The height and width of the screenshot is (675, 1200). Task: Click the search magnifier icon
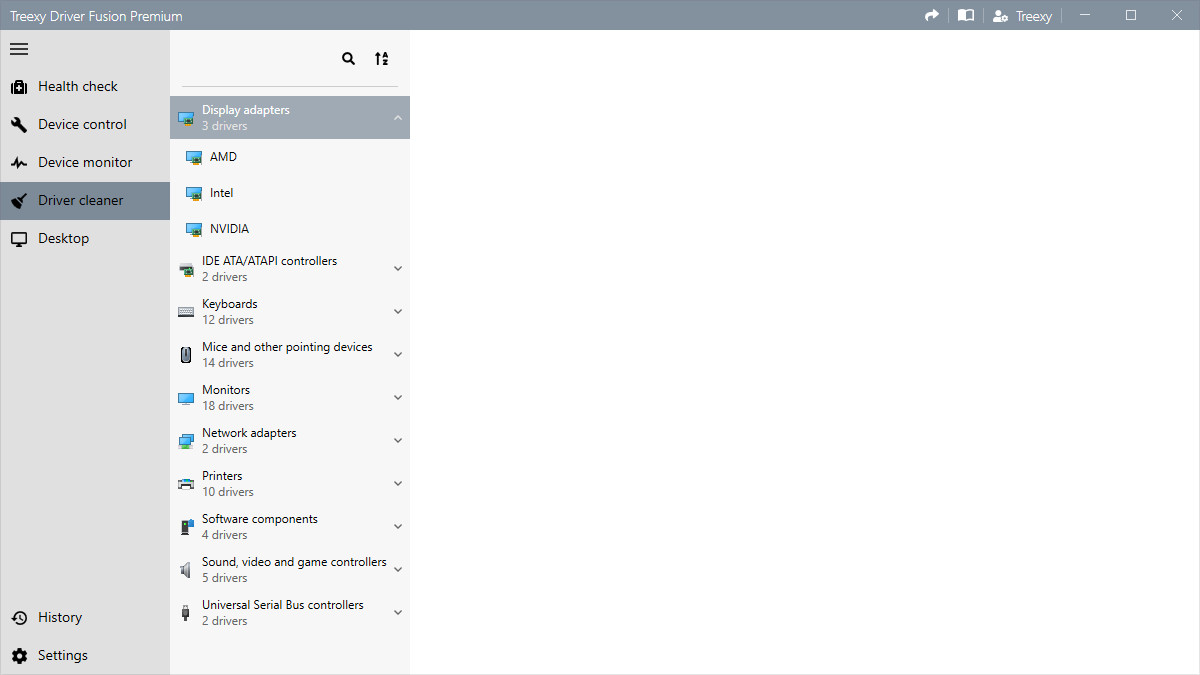point(348,59)
